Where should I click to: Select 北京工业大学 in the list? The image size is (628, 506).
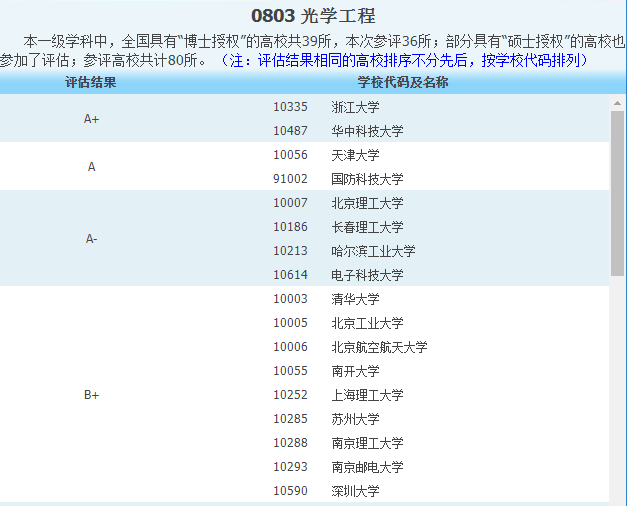tap(367, 323)
